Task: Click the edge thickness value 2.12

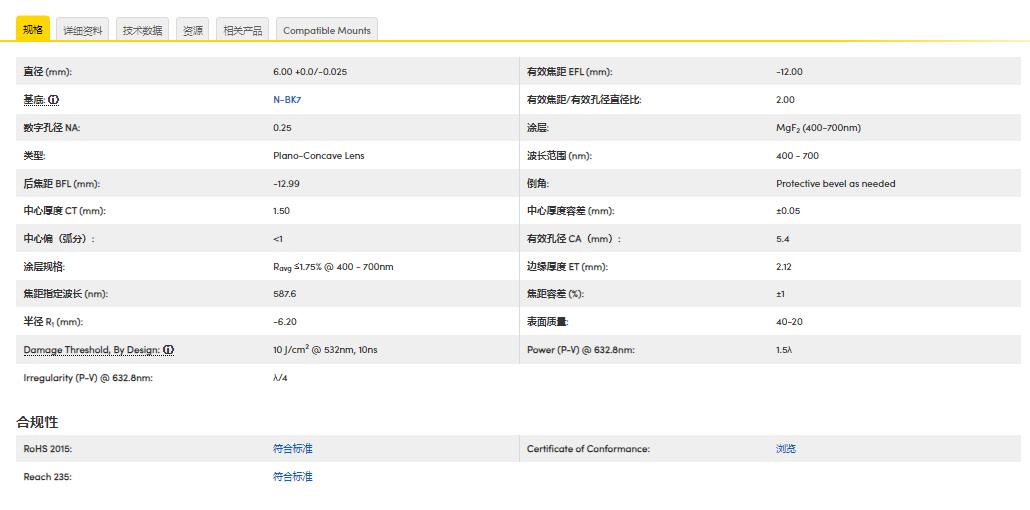Action: [784, 267]
